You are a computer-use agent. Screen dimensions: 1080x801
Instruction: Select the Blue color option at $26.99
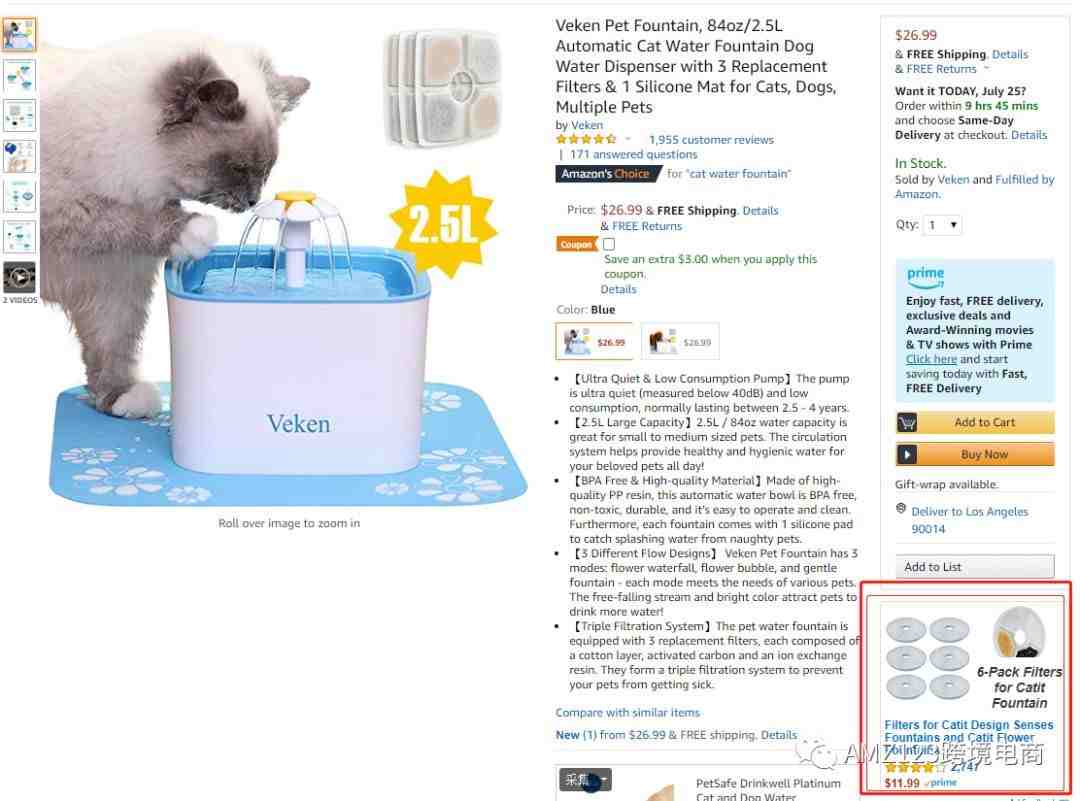click(x=594, y=342)
